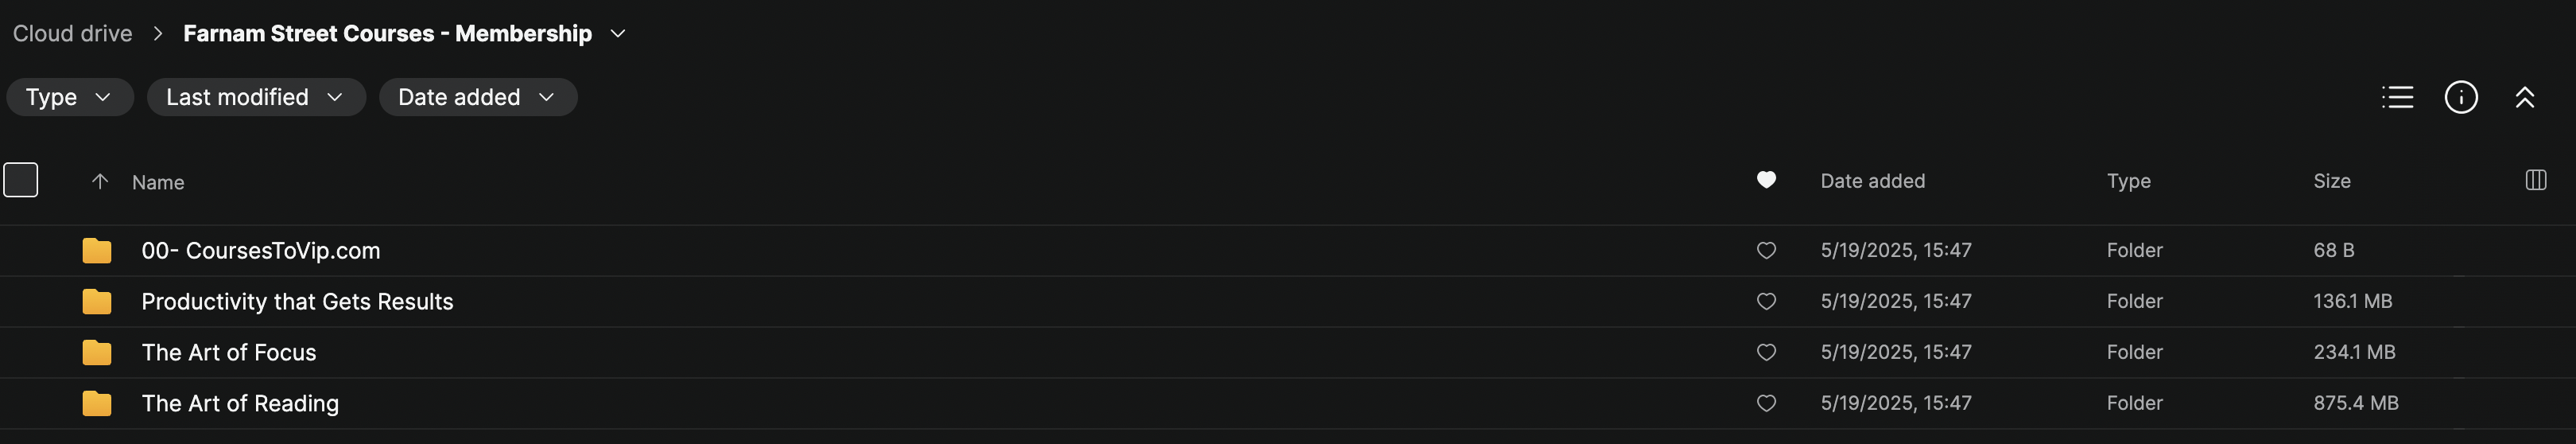Open the Date added filter dropdown
The image size is (2576, 444).
pyautogui.click(x=477, y=97)
